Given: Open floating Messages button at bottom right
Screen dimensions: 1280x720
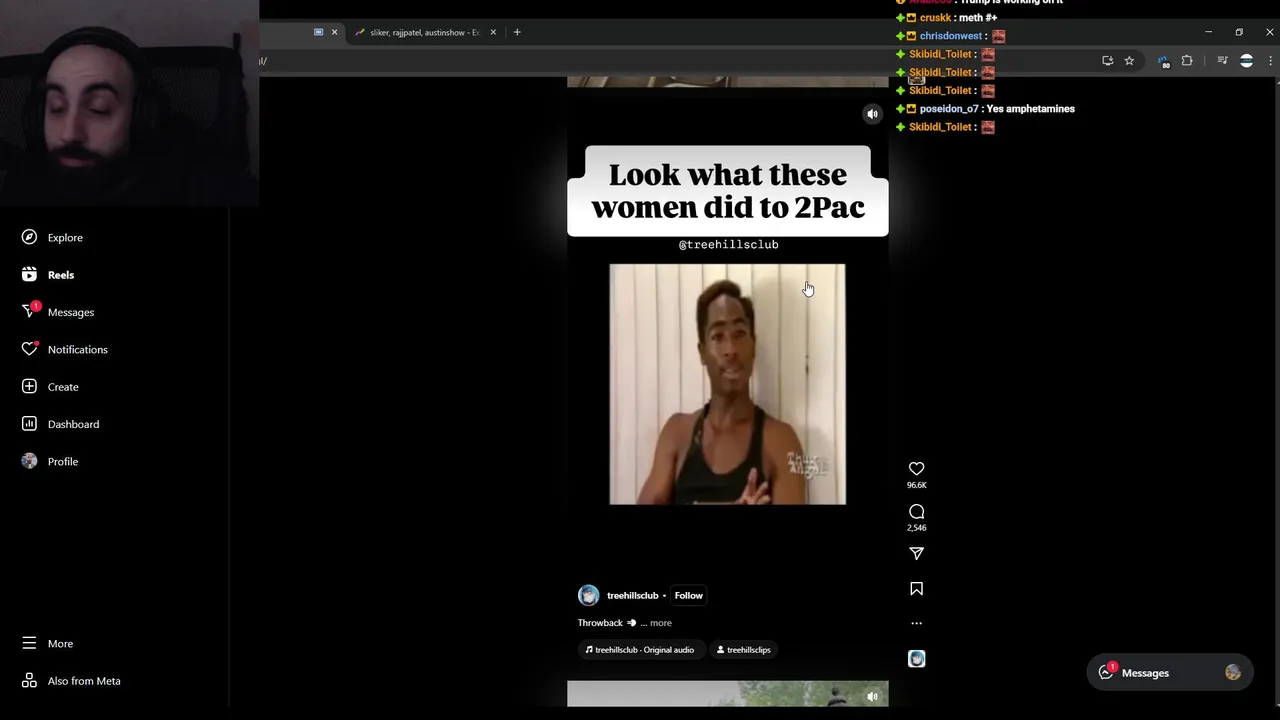Looking at the screenshot, I should coord(1170,673).
